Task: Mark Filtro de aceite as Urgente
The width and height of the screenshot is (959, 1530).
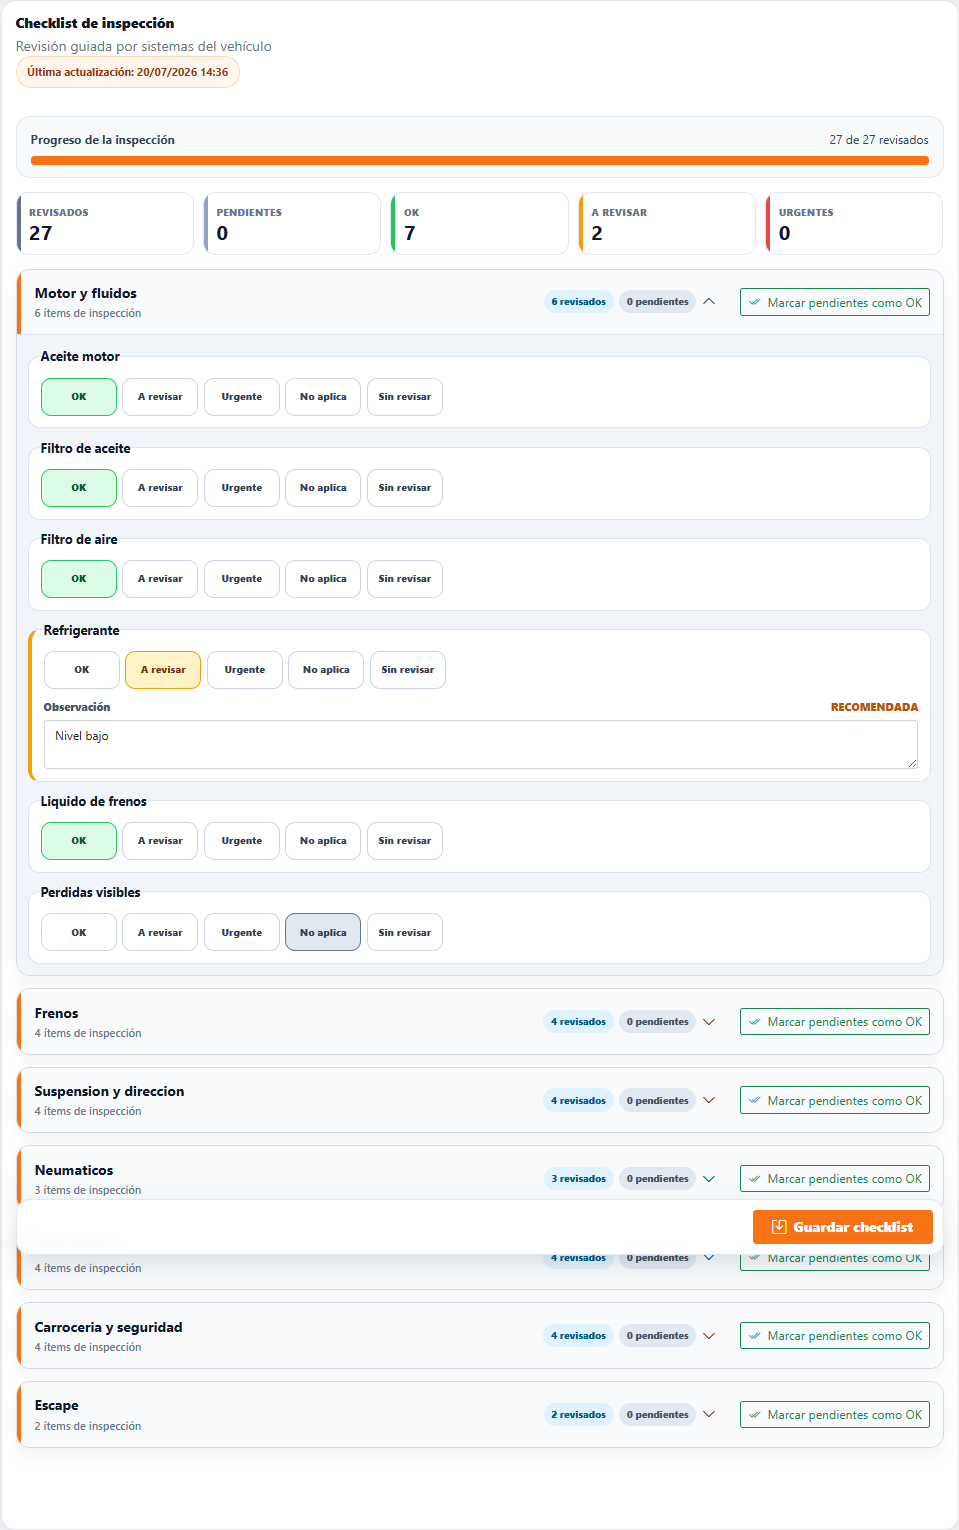Action: (x=242, y=488)
